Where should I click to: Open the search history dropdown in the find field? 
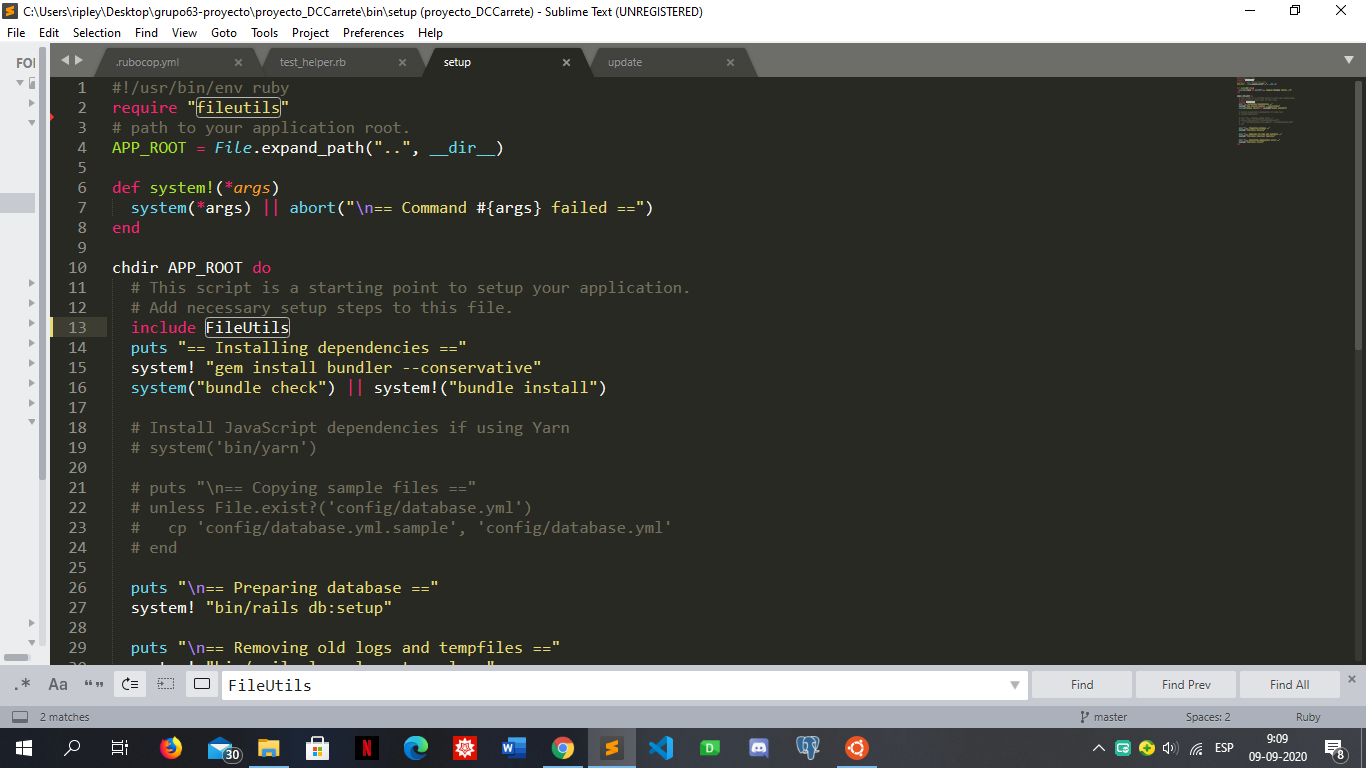coord(1014,684)
